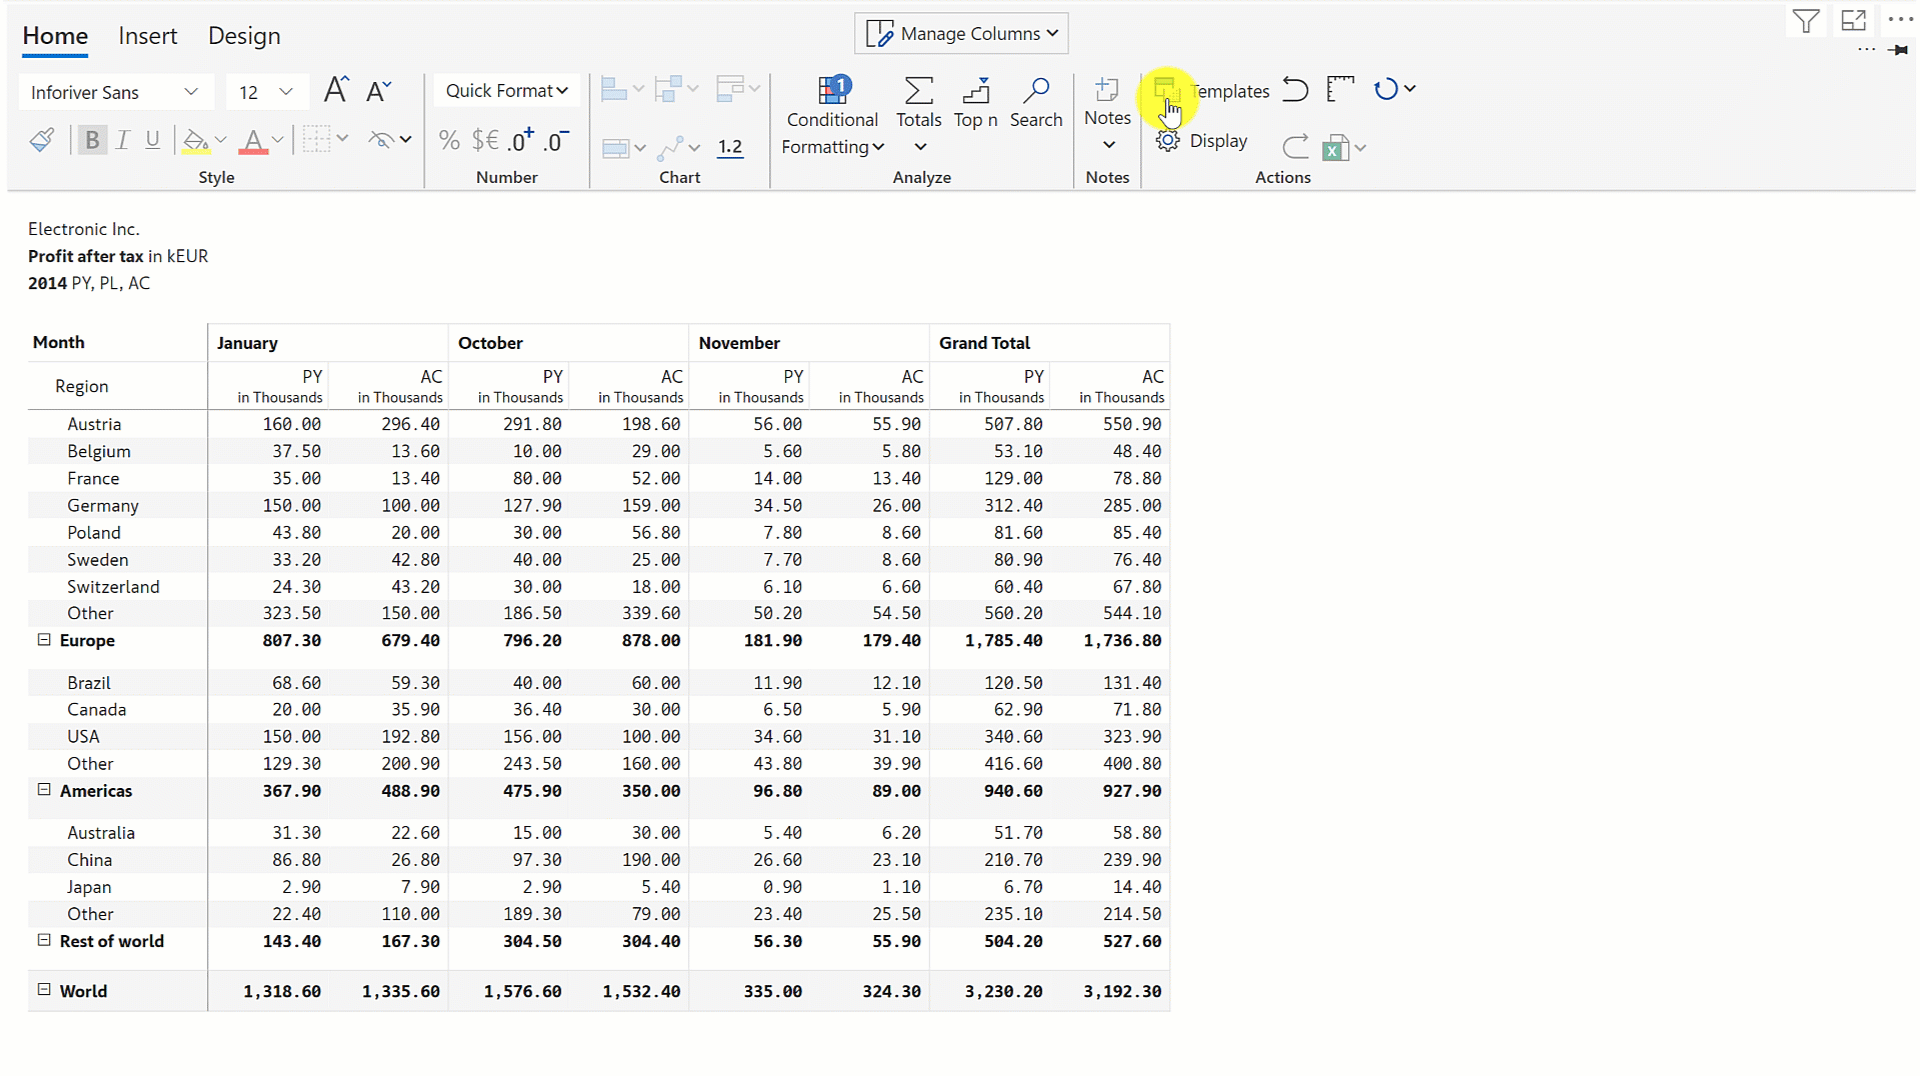The width and height of the screenshot is (1920, 1076).
Task: Add a note with the Notes icon
Action: tap(1106, 103)
